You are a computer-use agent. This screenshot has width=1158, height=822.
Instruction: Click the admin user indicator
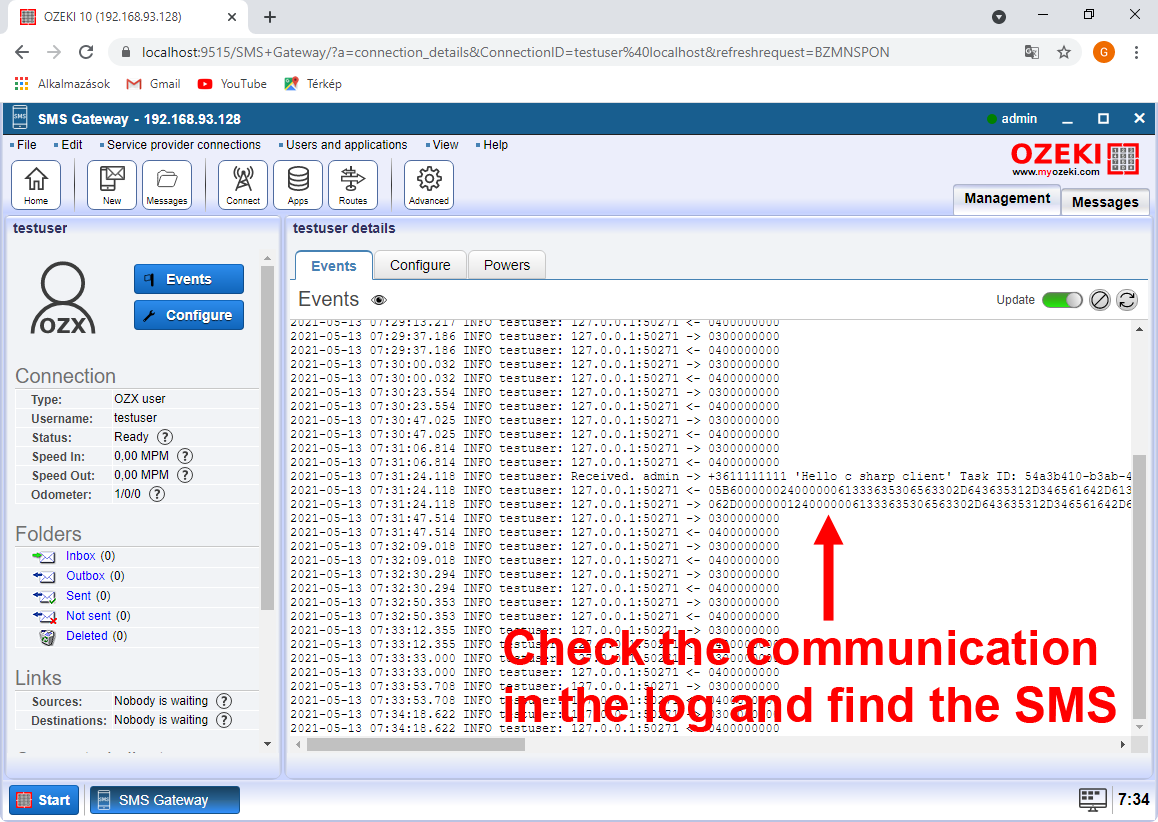[1012, 119]
